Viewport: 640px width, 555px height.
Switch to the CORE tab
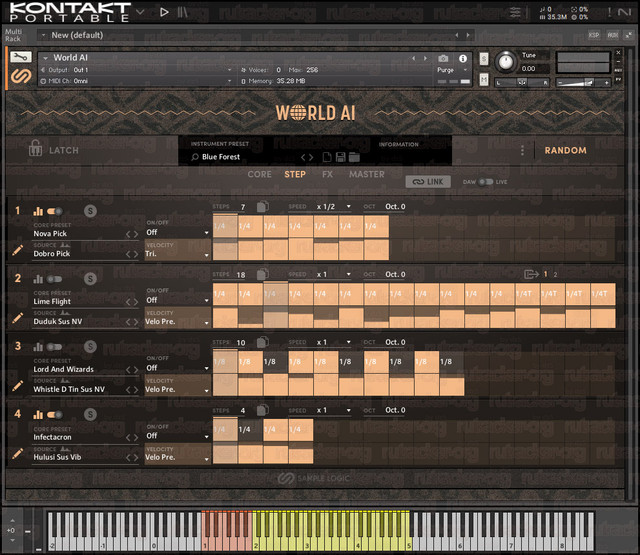coord(260,174)
